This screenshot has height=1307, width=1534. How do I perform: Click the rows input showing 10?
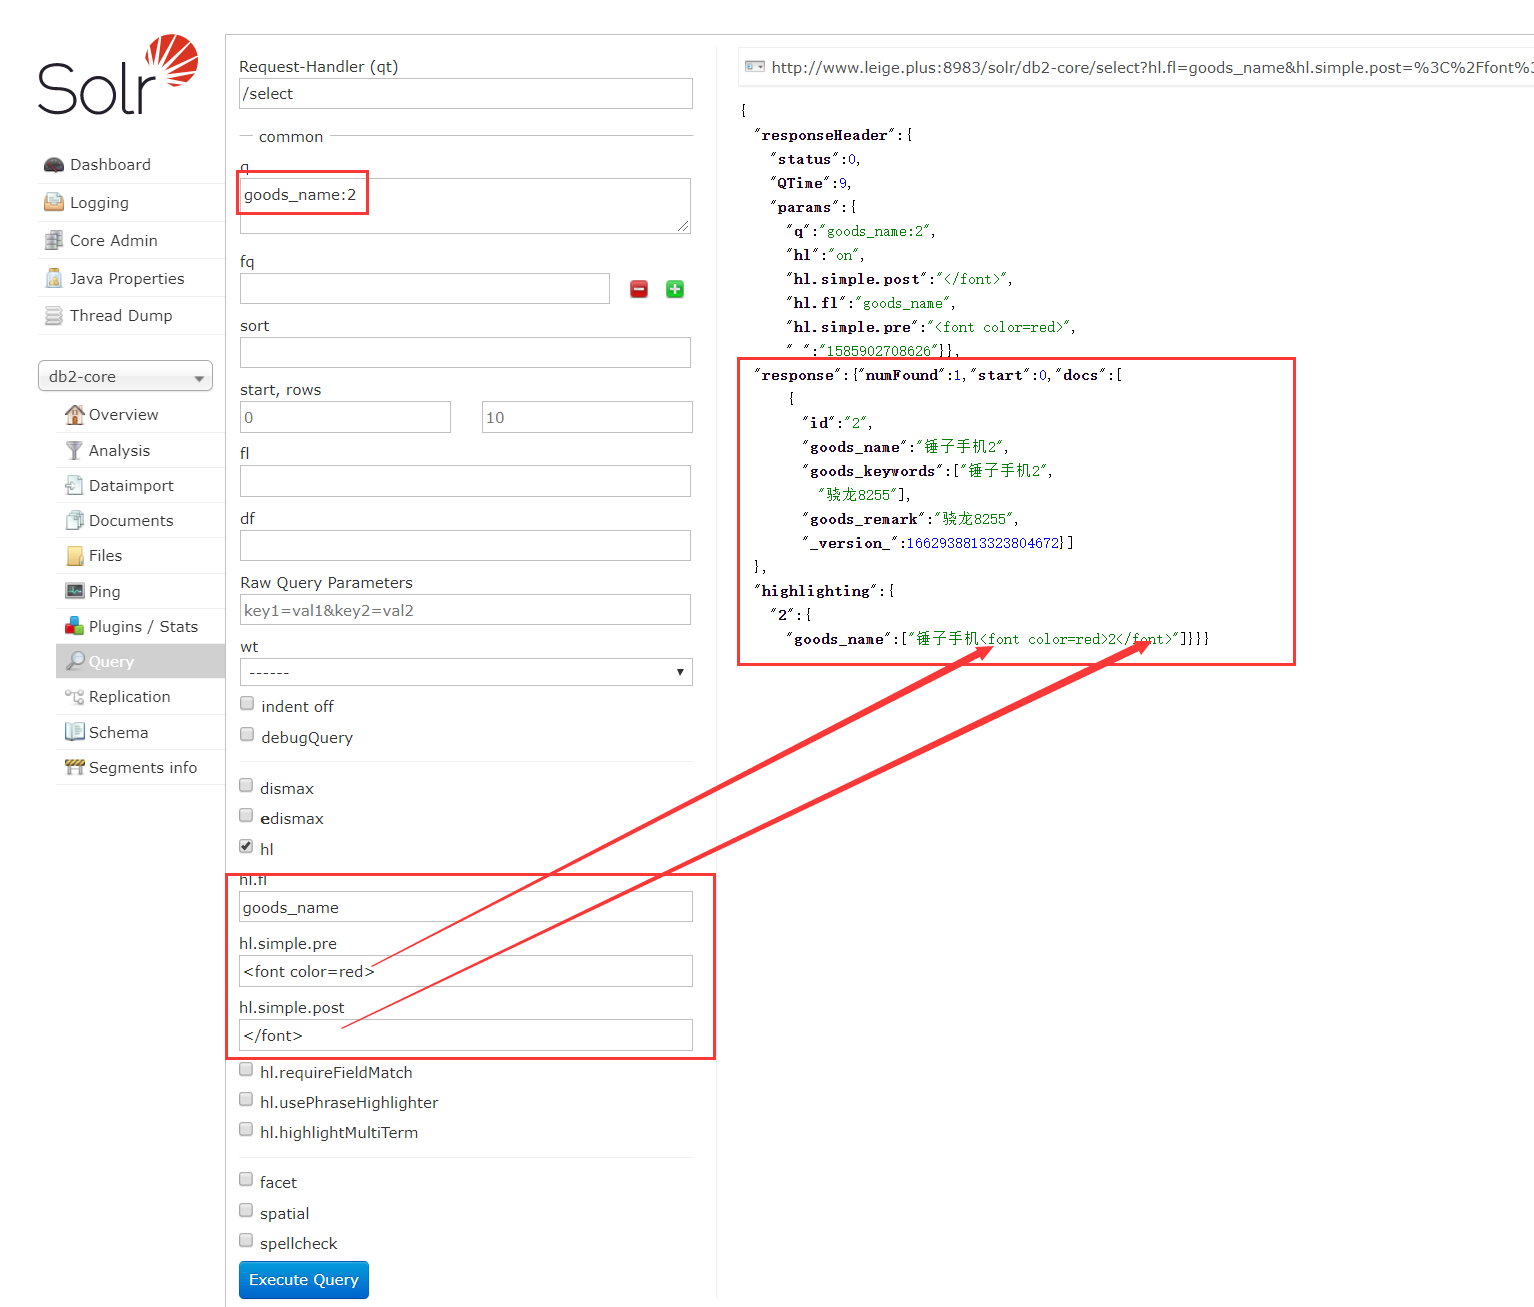(587, 417)
